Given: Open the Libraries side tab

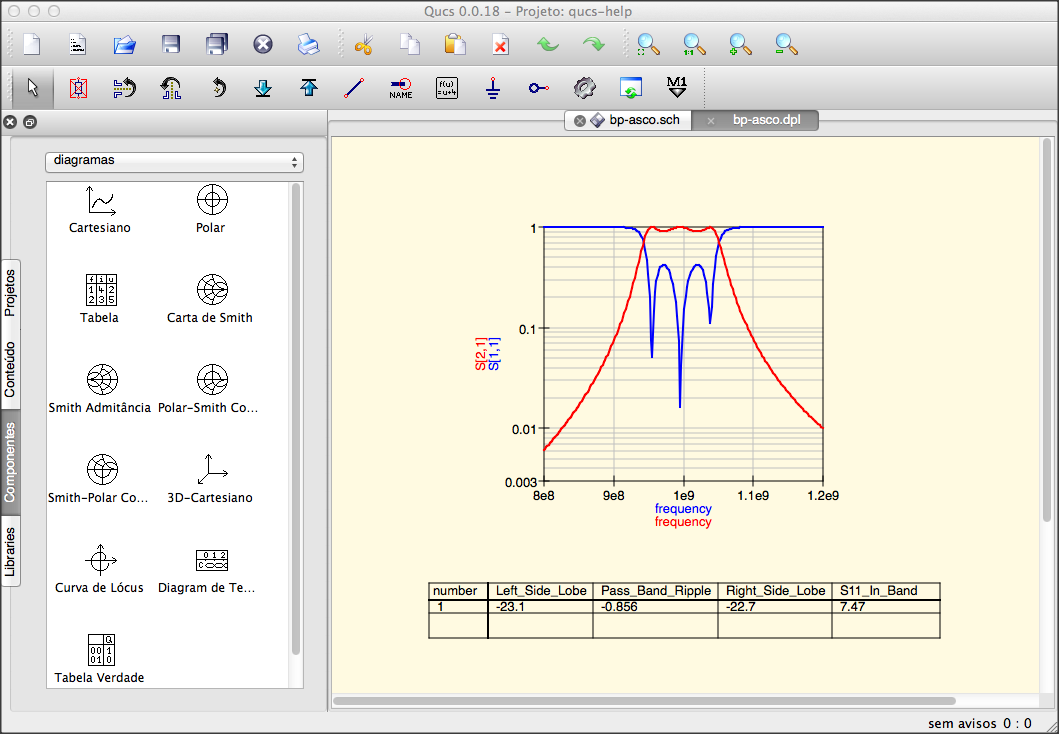Looking at the screenshot, I should 10,552.
